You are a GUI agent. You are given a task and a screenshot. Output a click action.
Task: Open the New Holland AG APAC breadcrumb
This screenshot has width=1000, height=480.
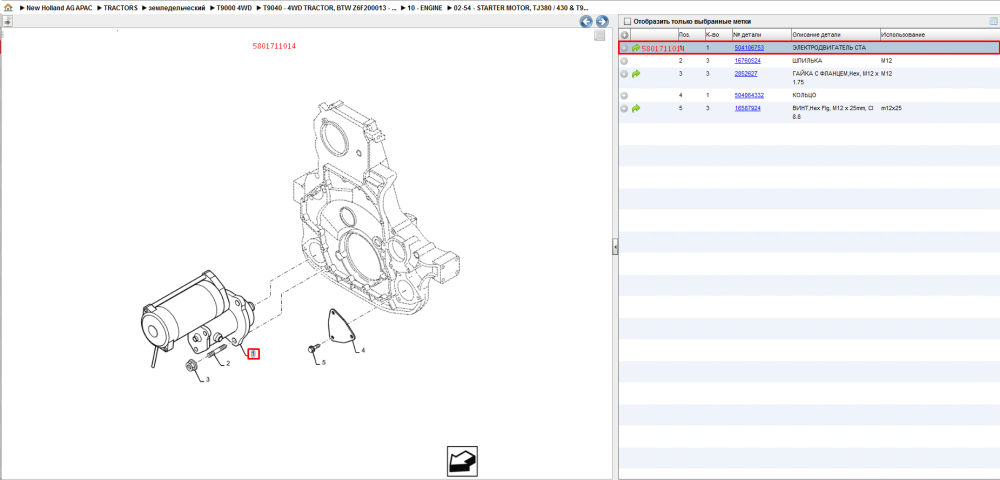tap(59, 8)
